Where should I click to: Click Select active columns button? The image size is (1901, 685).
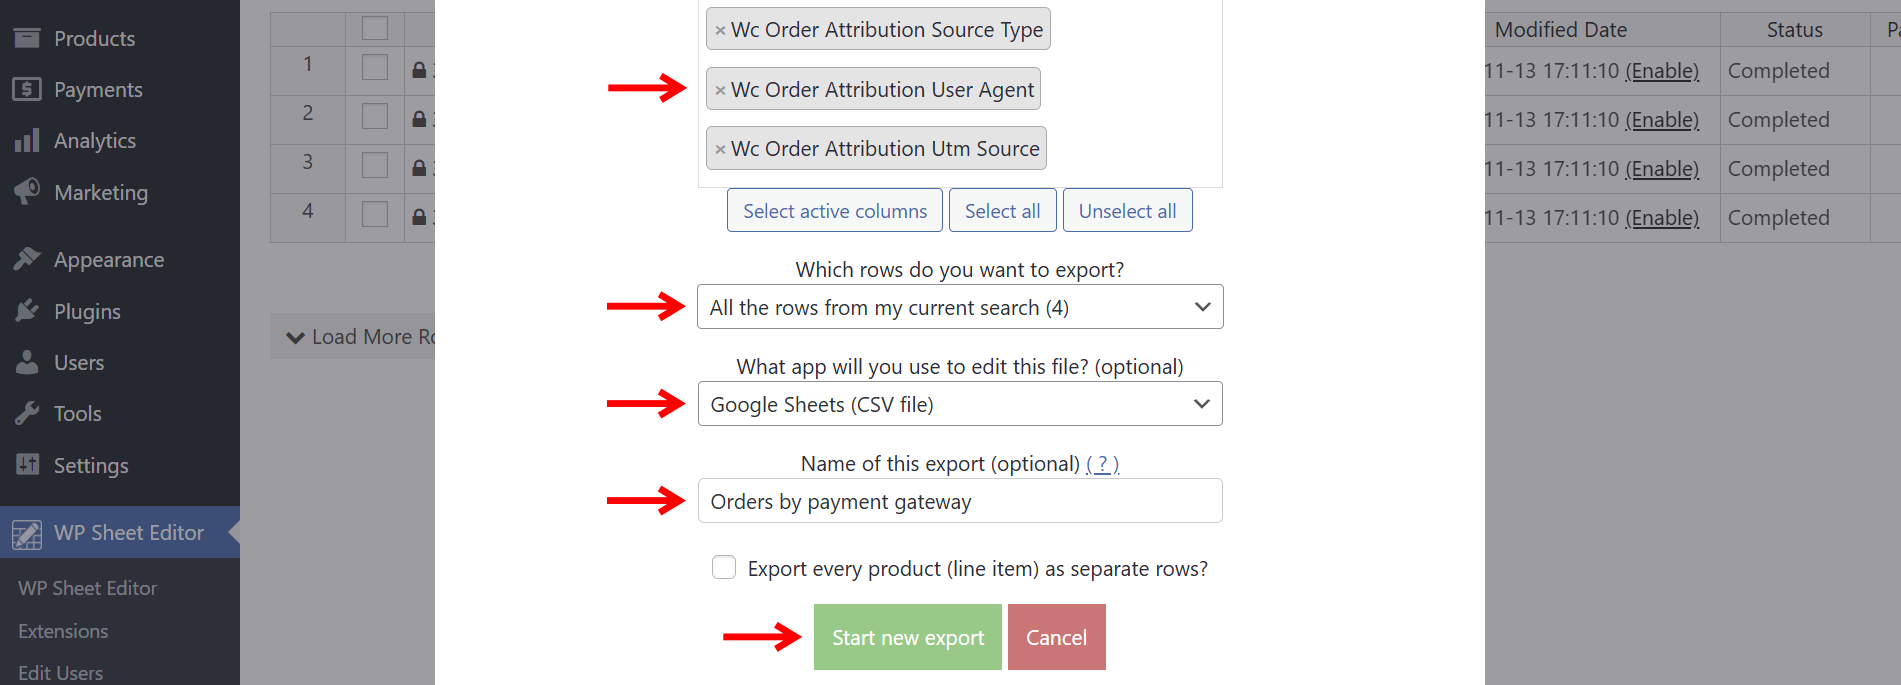point(834,211)
